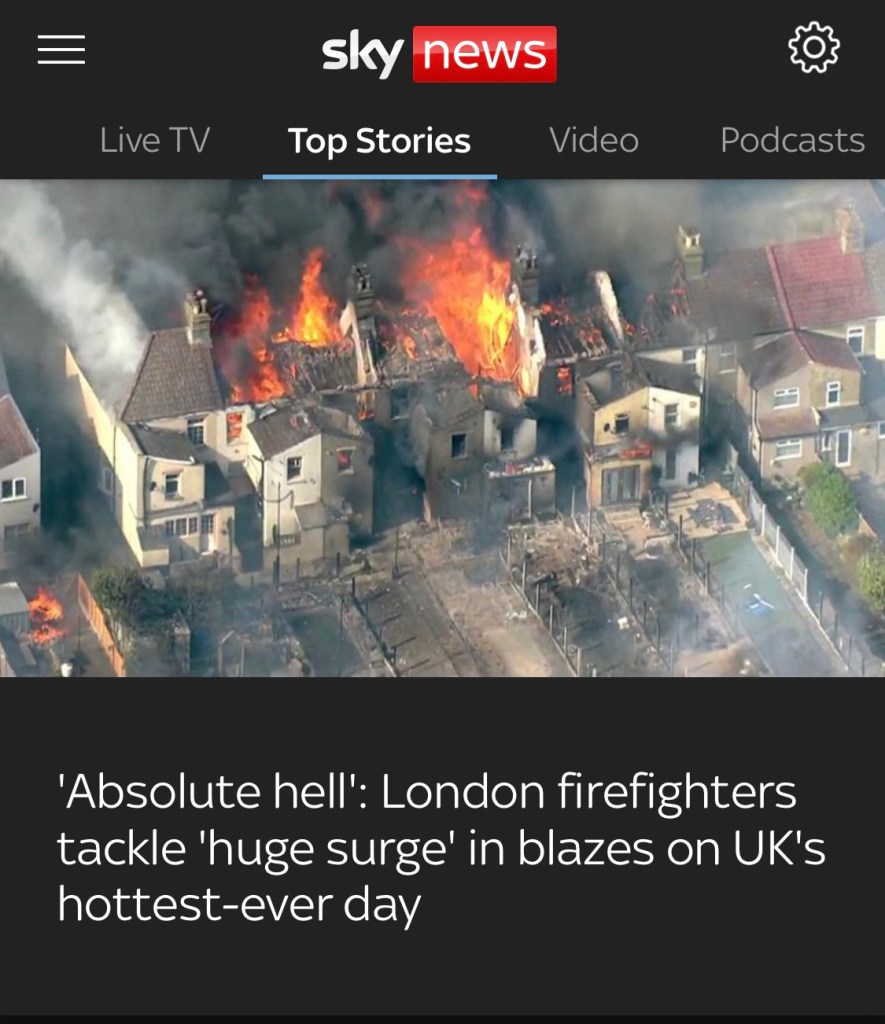Open the burning houses lead story photo
This screenshot has width=885, height=1024.
pyautogui.click(x=442, y=428)
